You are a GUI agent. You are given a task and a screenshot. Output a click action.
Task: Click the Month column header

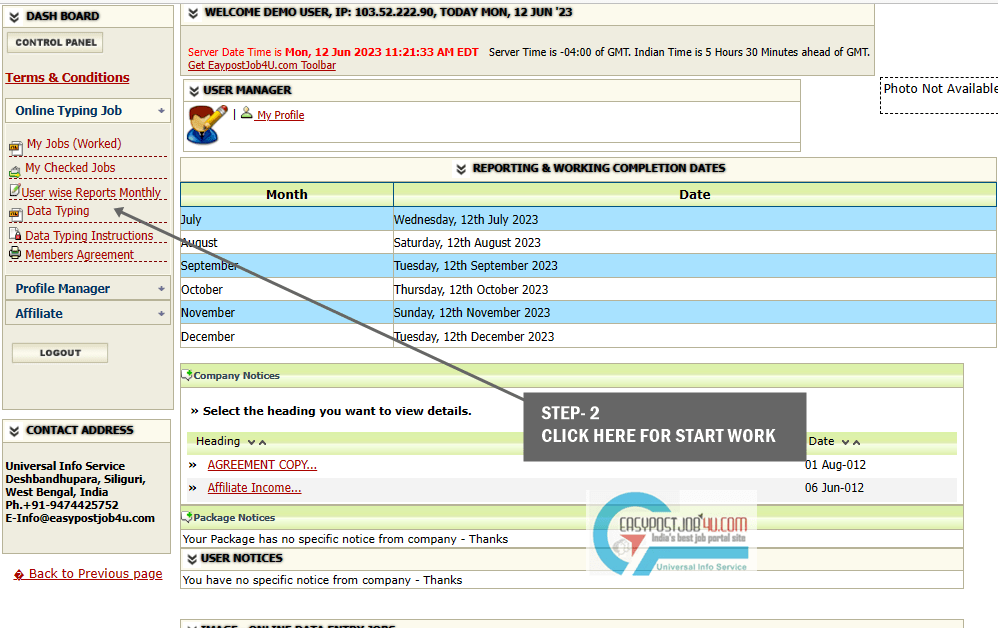pyautogui.click(x=287, y=195)
